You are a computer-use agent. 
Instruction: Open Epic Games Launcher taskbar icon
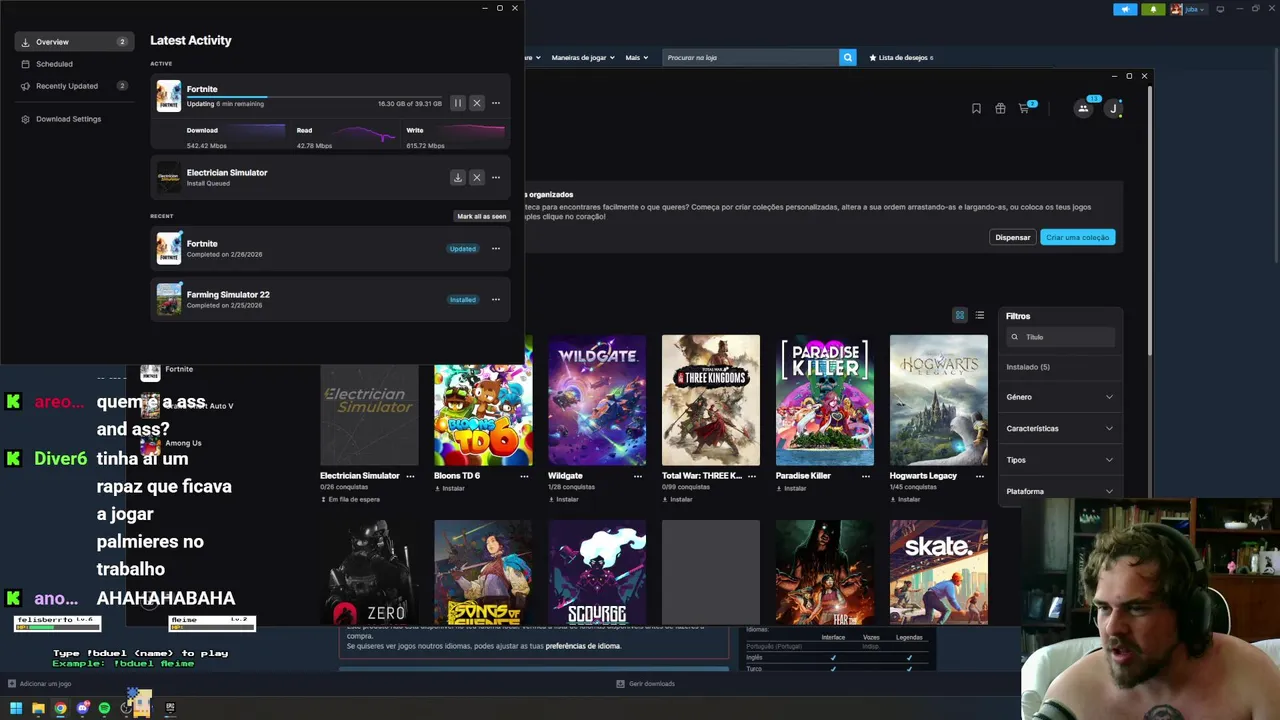[x=170, y=708]
